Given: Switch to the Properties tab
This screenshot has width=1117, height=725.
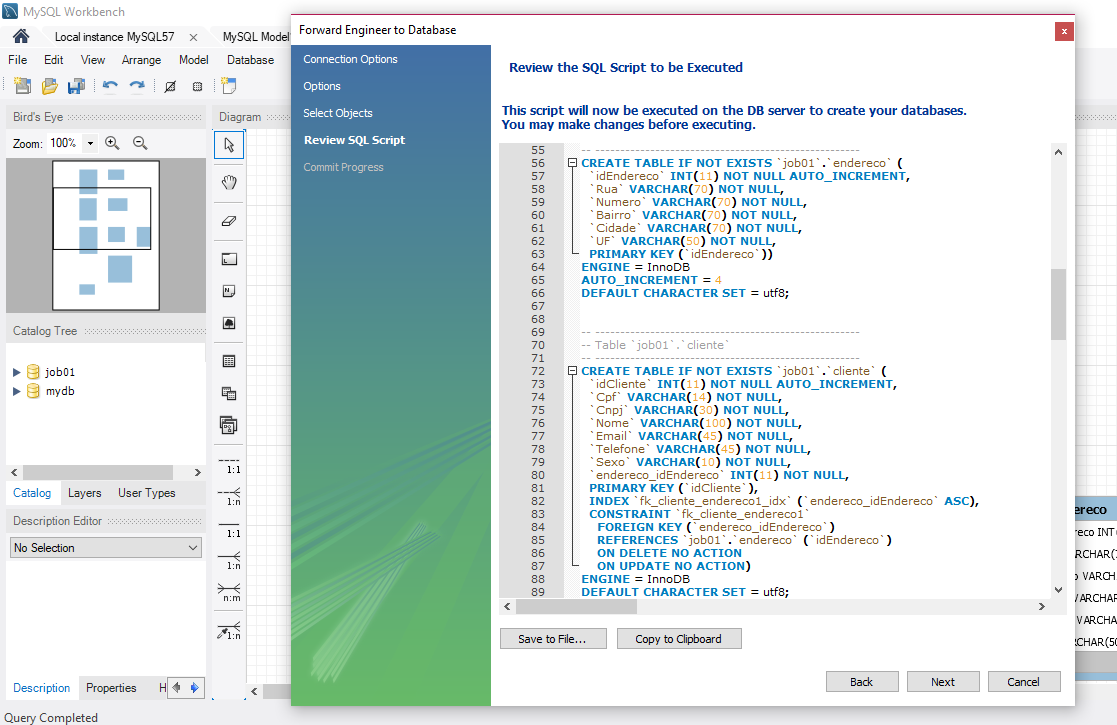Looking at the screenshot, I should tap(111, 688).
